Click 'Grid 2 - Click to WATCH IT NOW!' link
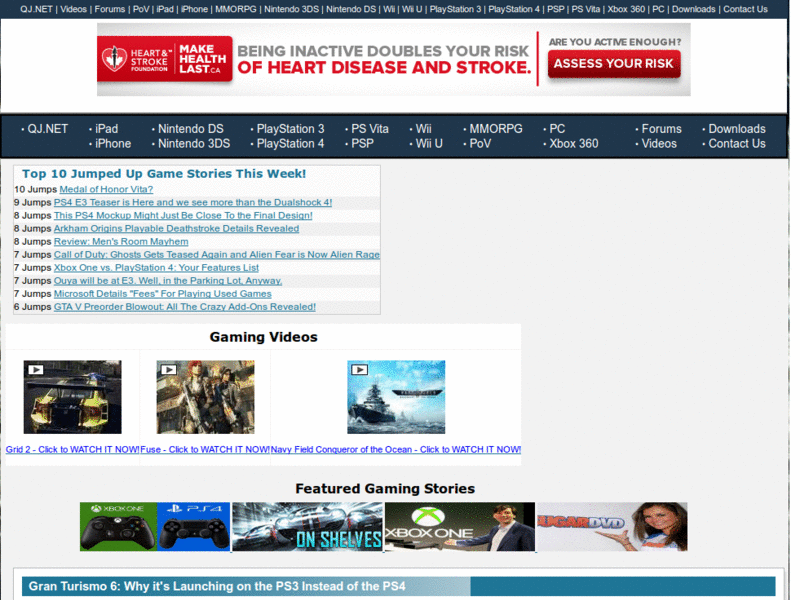Image resolution: width=800 pixels, height=600 pixels. tap(72, 449)
